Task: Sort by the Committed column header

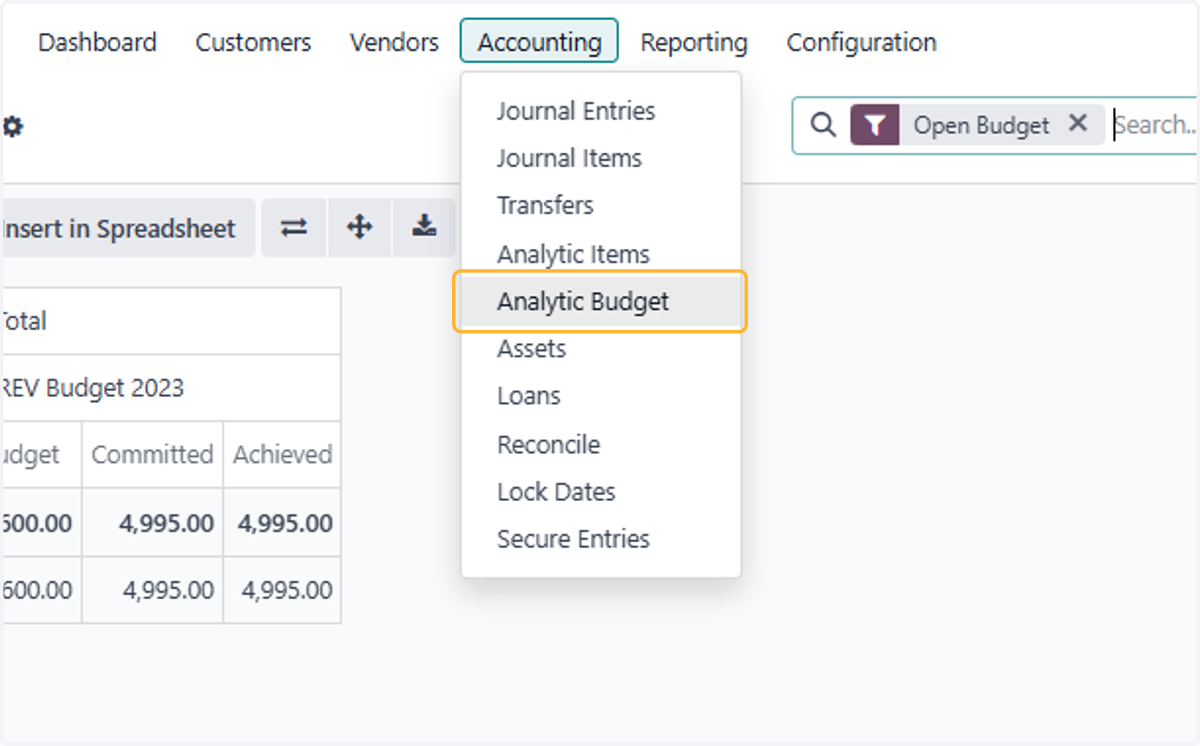Action: pos(152,454)
